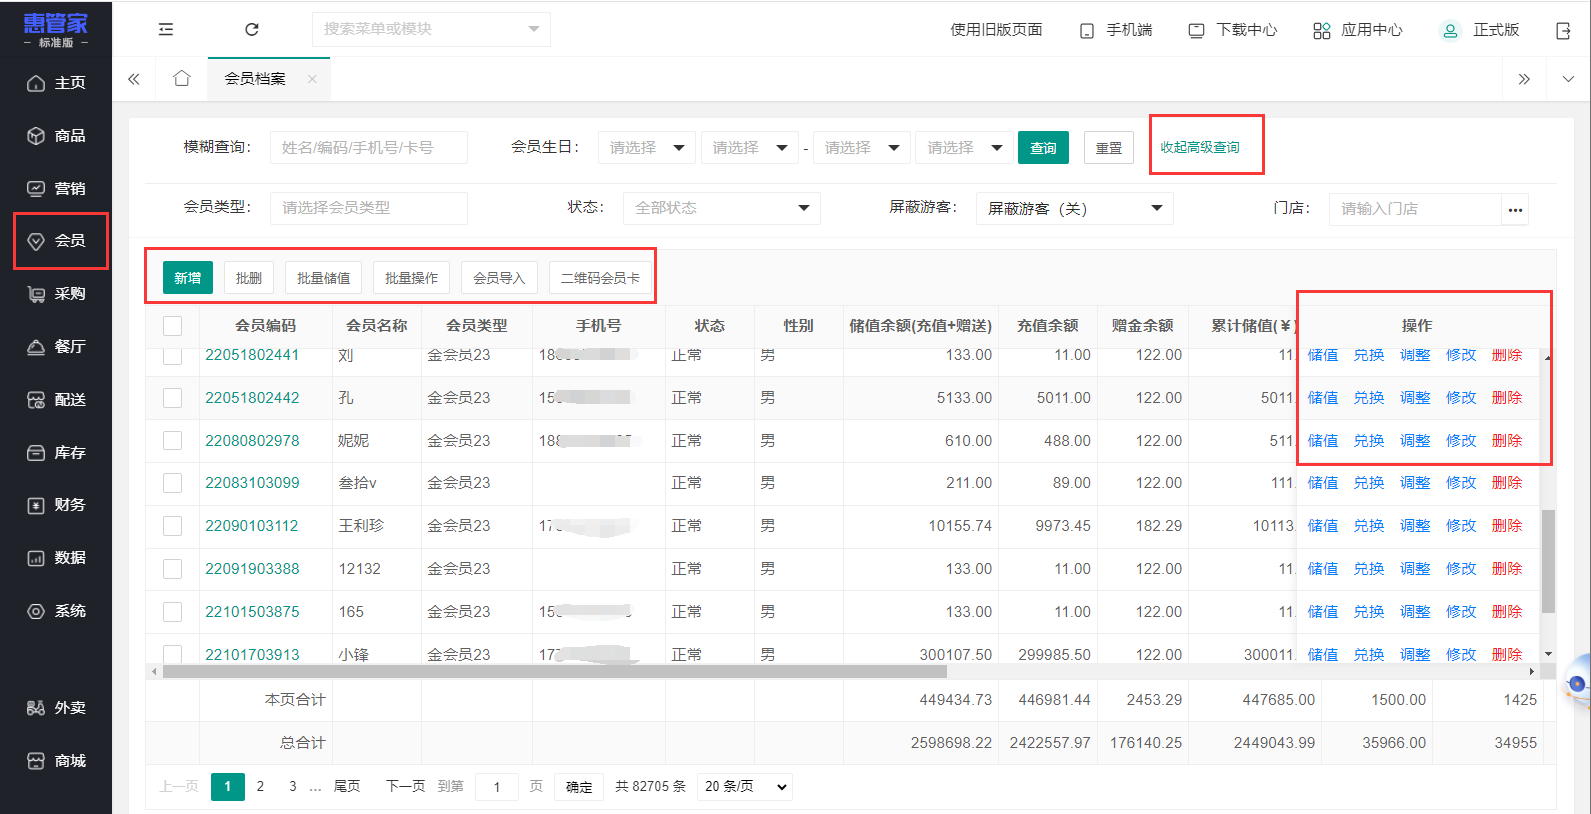Click scroll-down arrow of table scrollbar

click(x=1548, y=655)
